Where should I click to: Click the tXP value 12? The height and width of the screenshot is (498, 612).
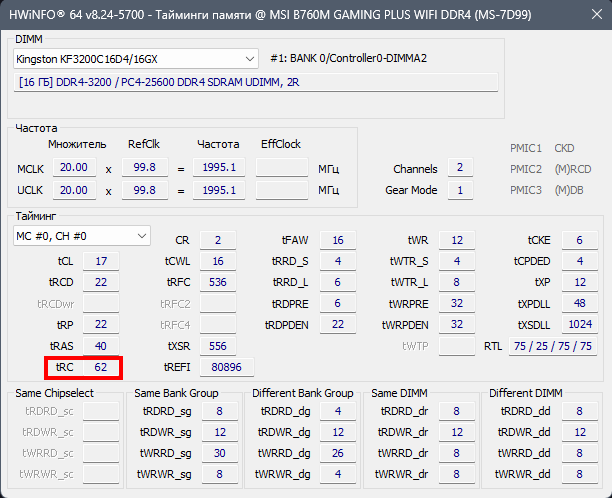click(x=580, y=282)
